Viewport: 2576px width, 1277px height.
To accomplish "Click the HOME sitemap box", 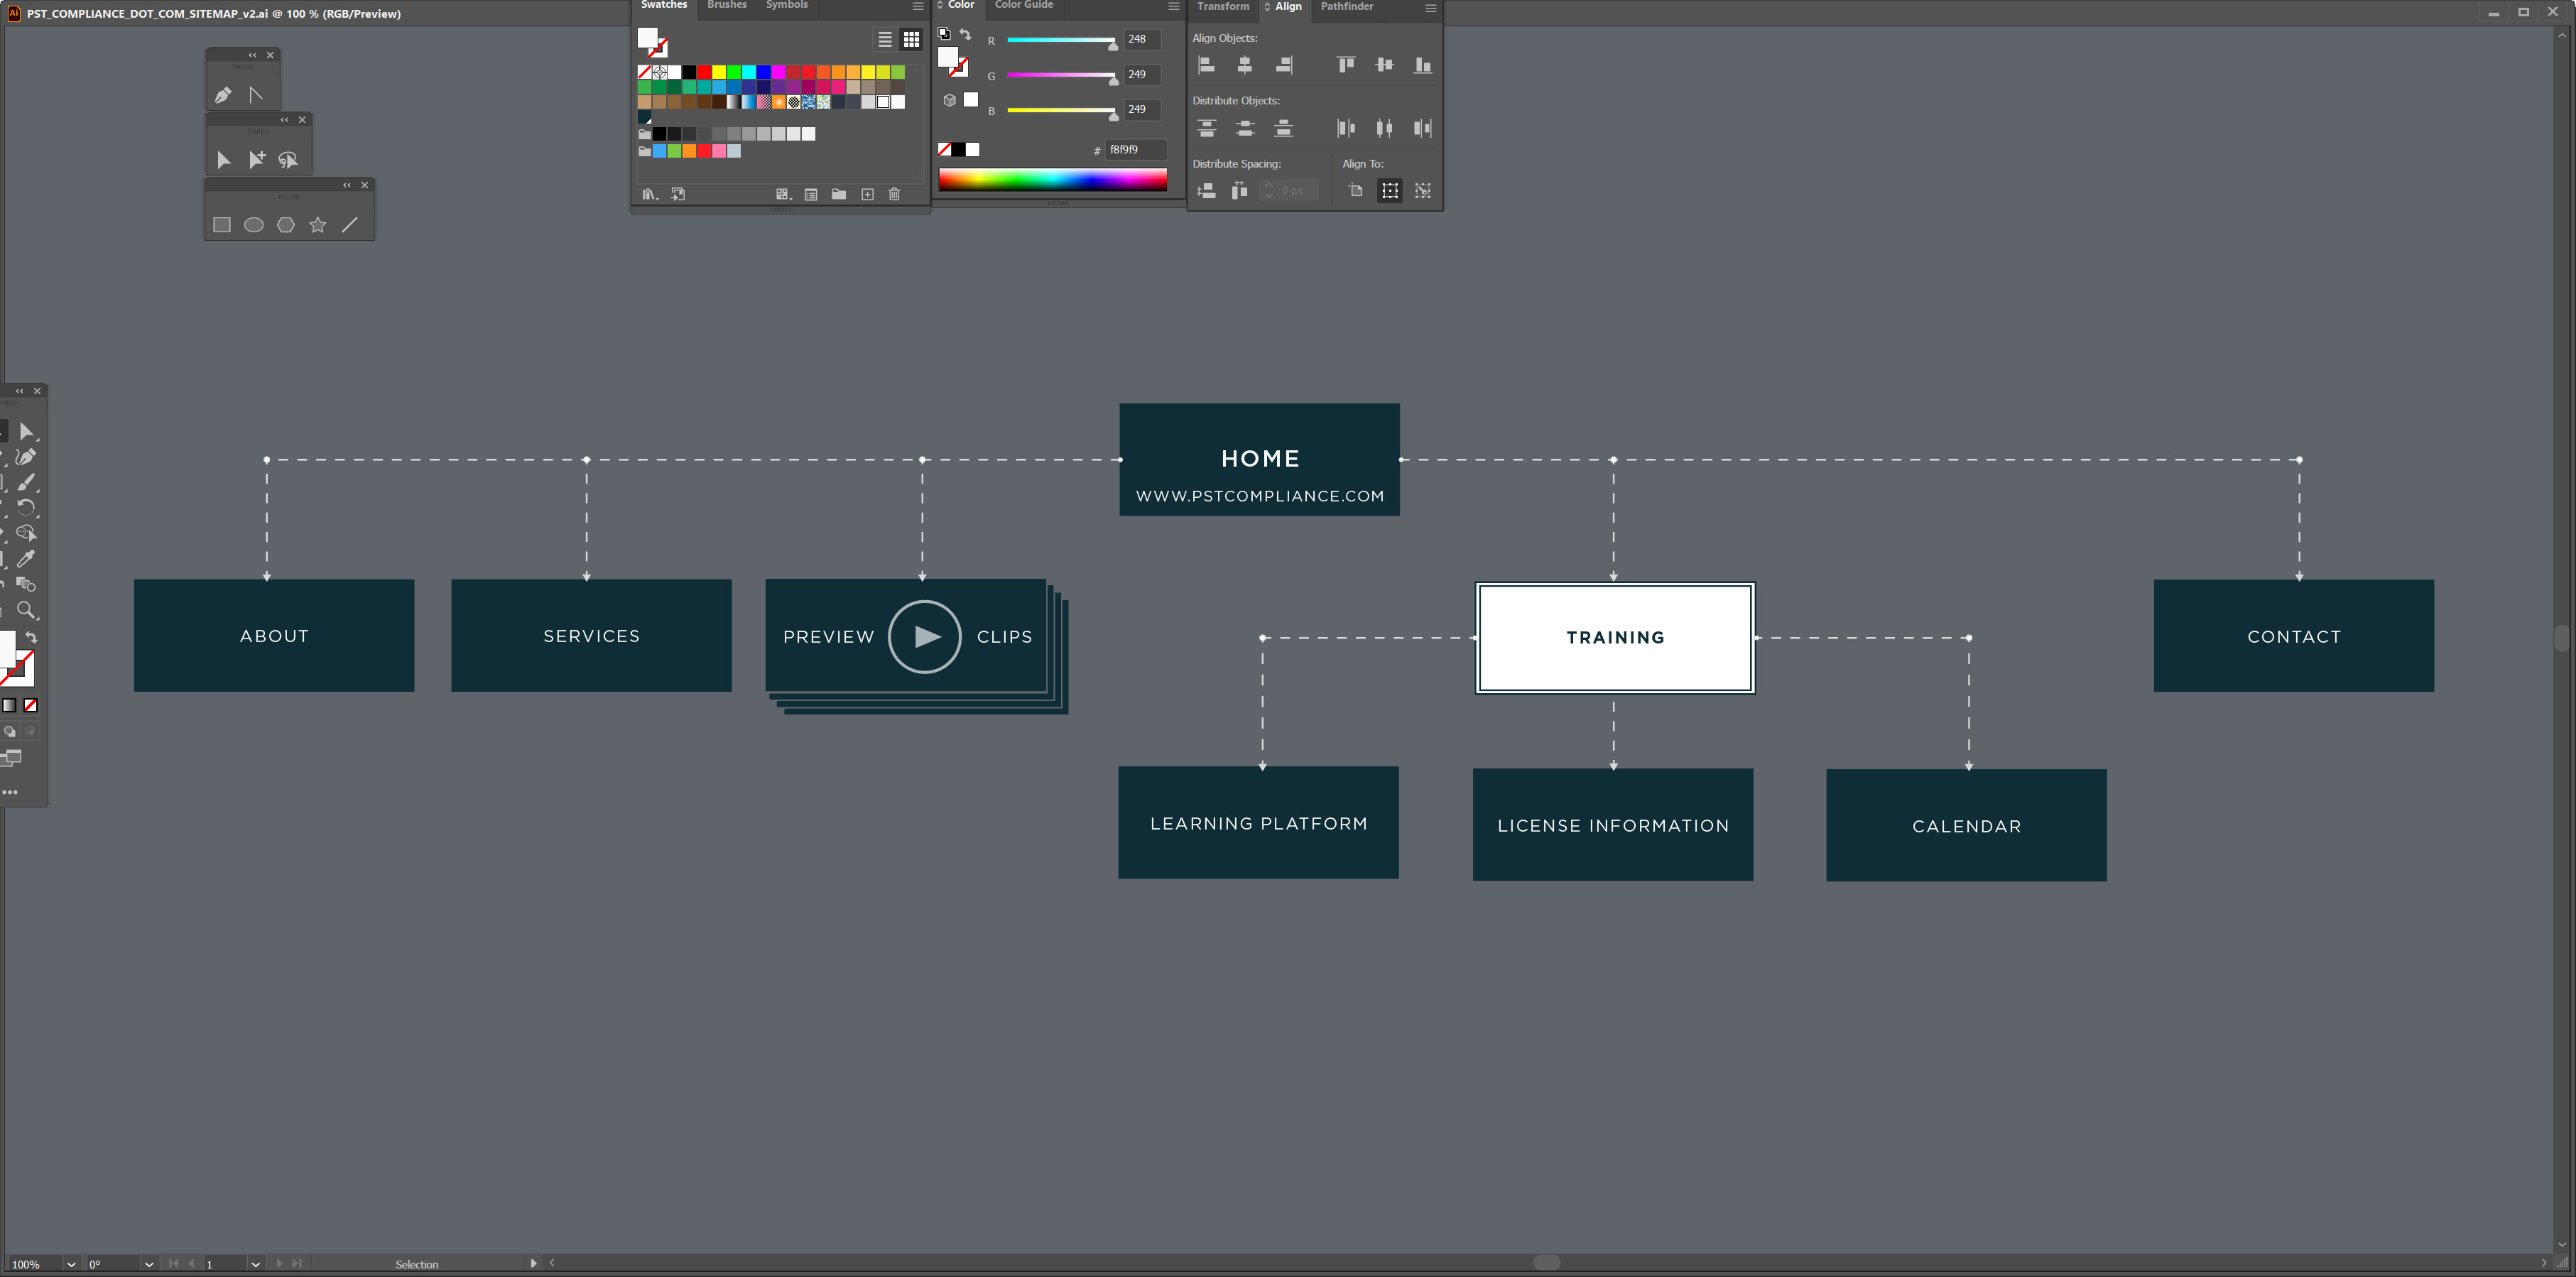I will pos(1260,460).
